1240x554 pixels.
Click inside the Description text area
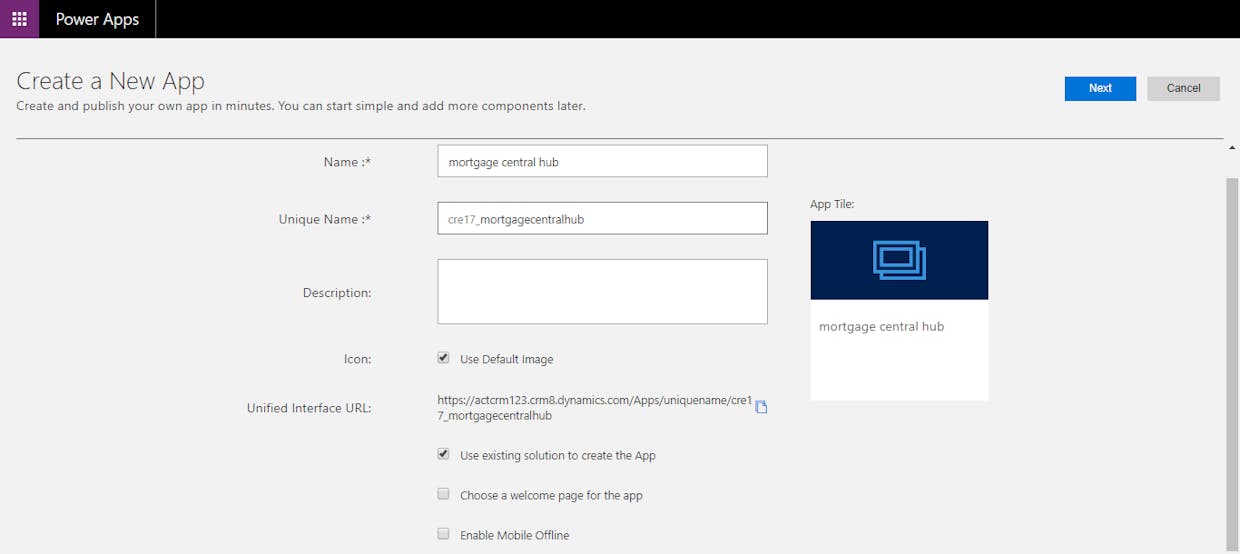(x=602, y=291)
